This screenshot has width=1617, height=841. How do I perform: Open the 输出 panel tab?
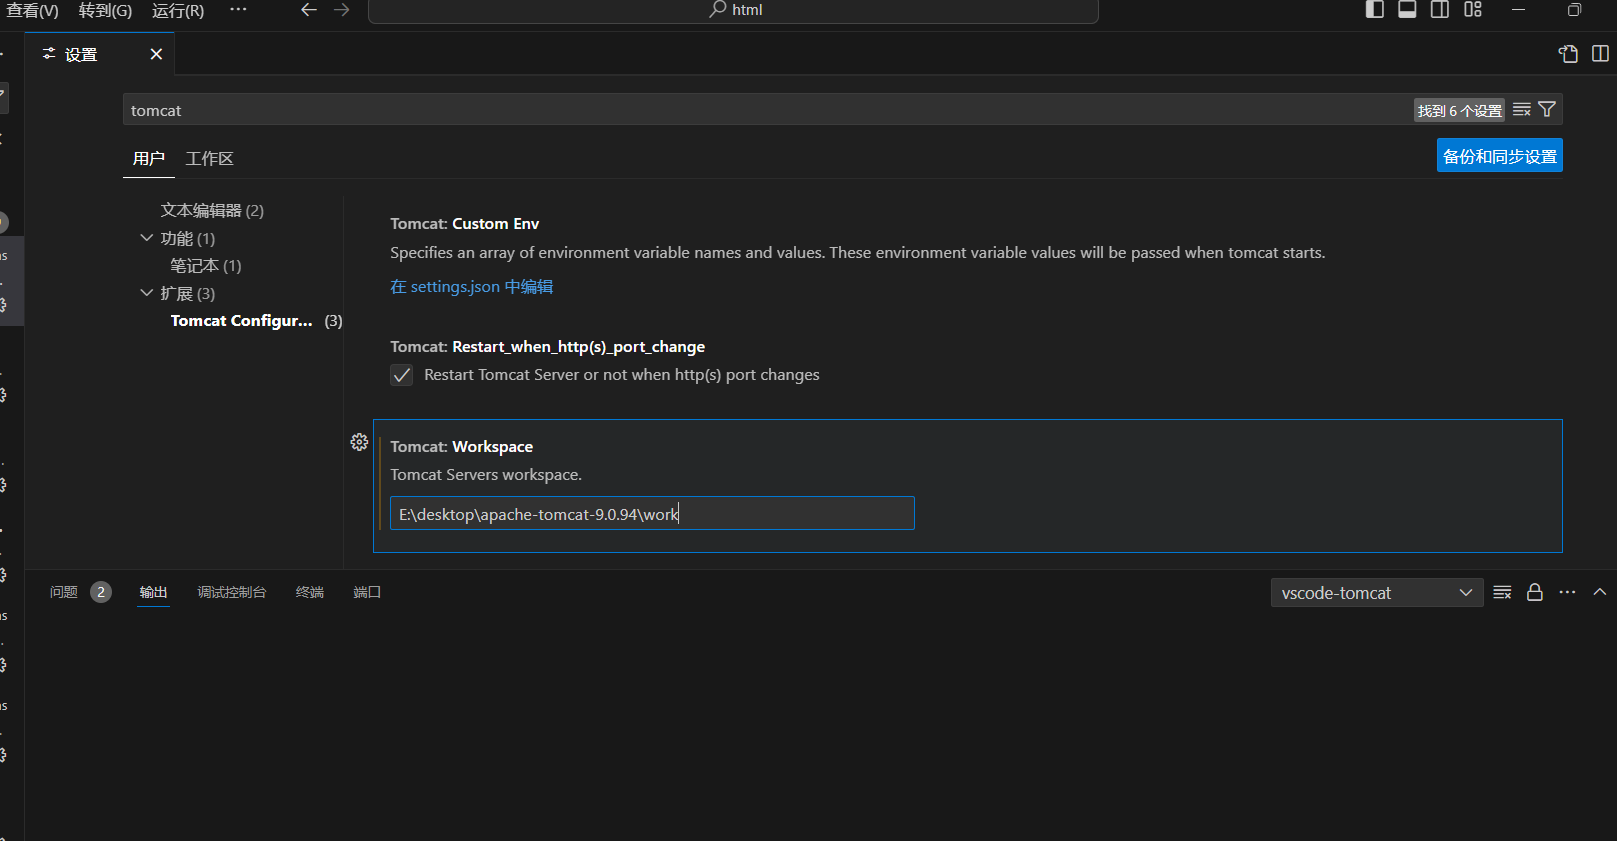153,592
